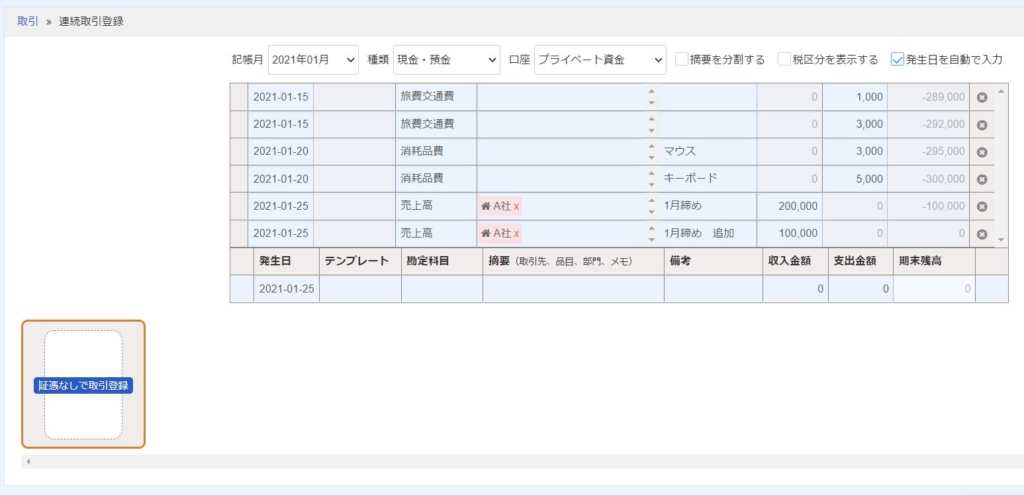Delete the キーボード row
Screen dimensions: 1024x495
point(982,180)
